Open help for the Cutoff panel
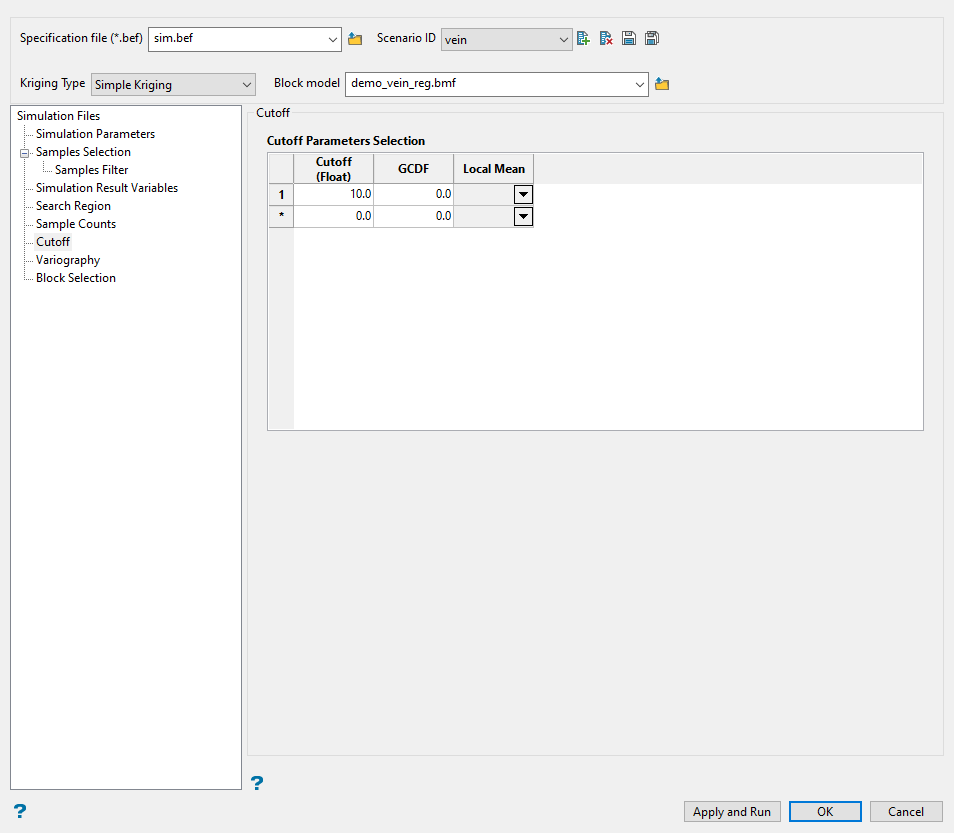The width and height of the screenshot is (954, 833). (257, 783)
